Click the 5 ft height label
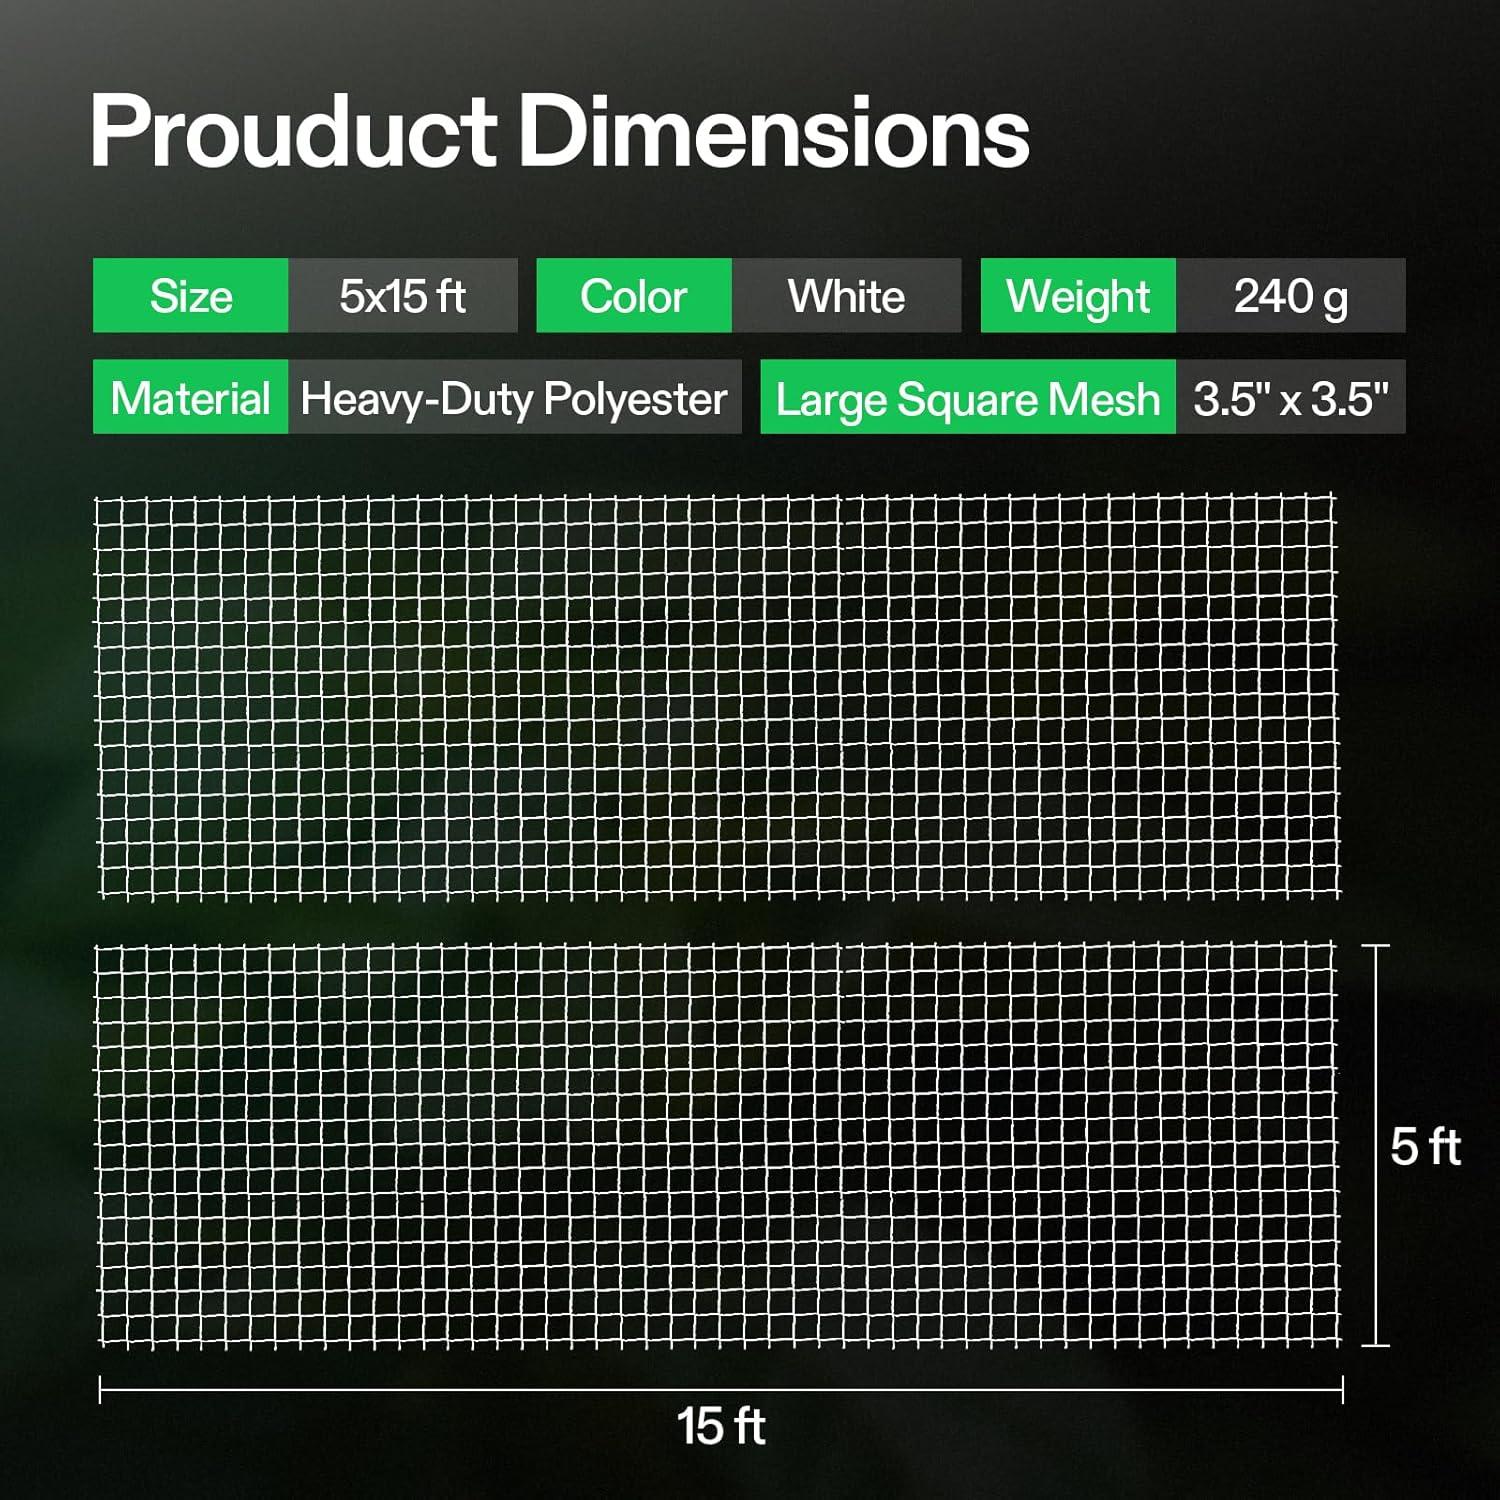 (x=1425, y=1146)
